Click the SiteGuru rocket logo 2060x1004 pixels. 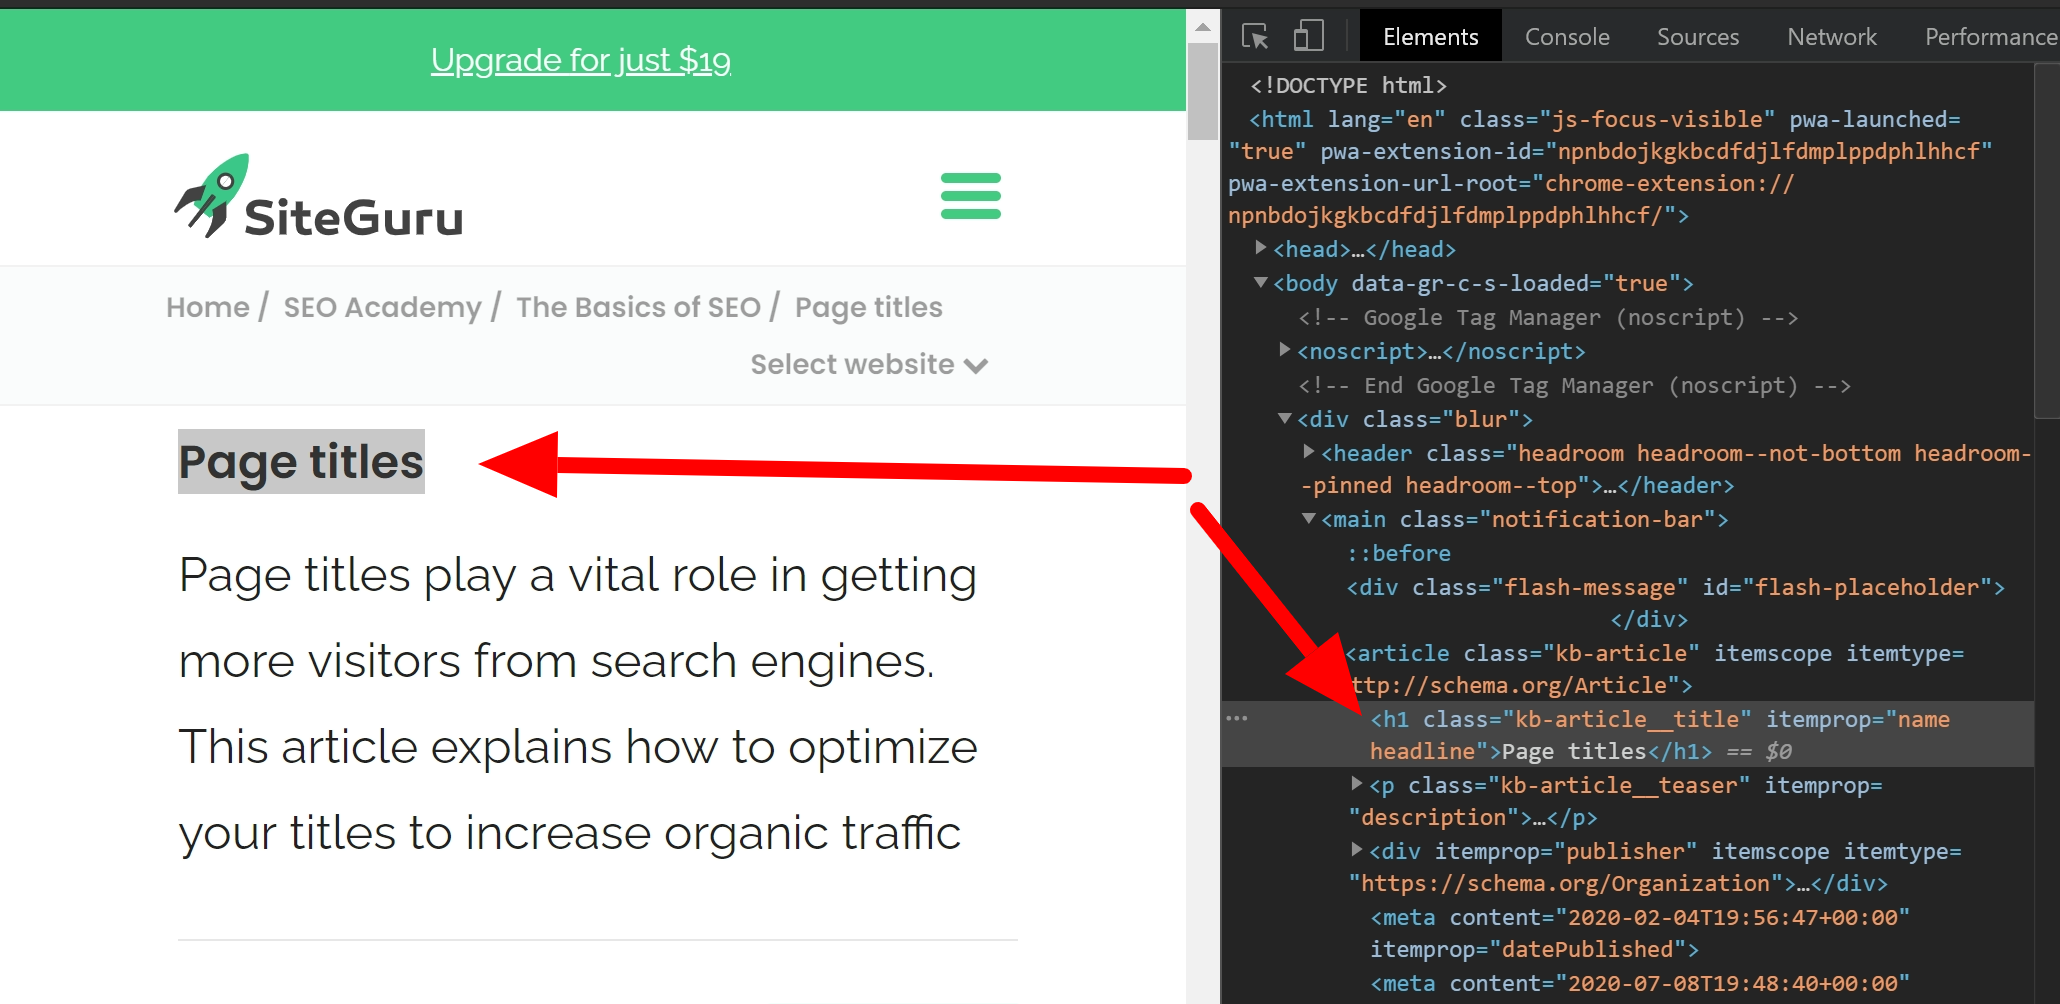(211, 192)
